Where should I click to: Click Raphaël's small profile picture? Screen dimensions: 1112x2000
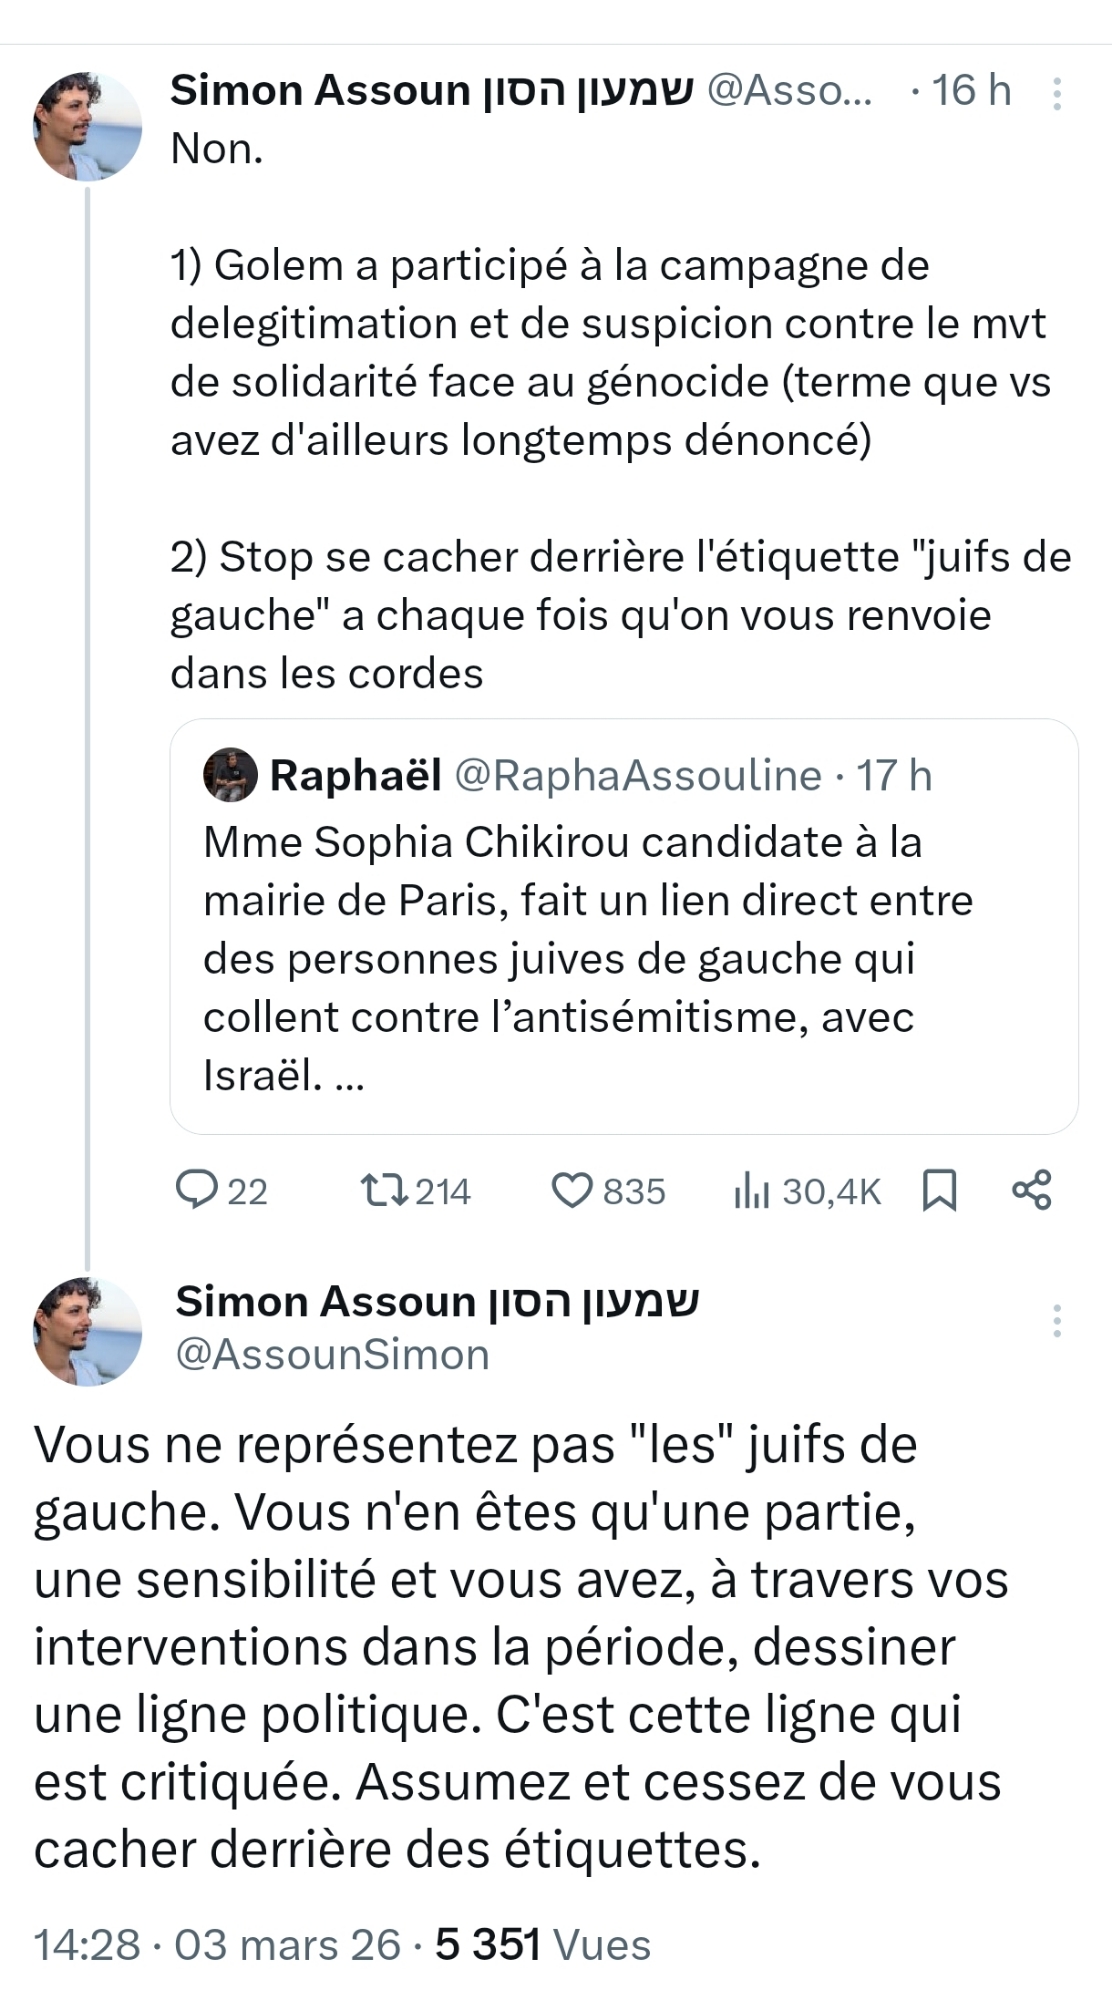pos(230,775)
